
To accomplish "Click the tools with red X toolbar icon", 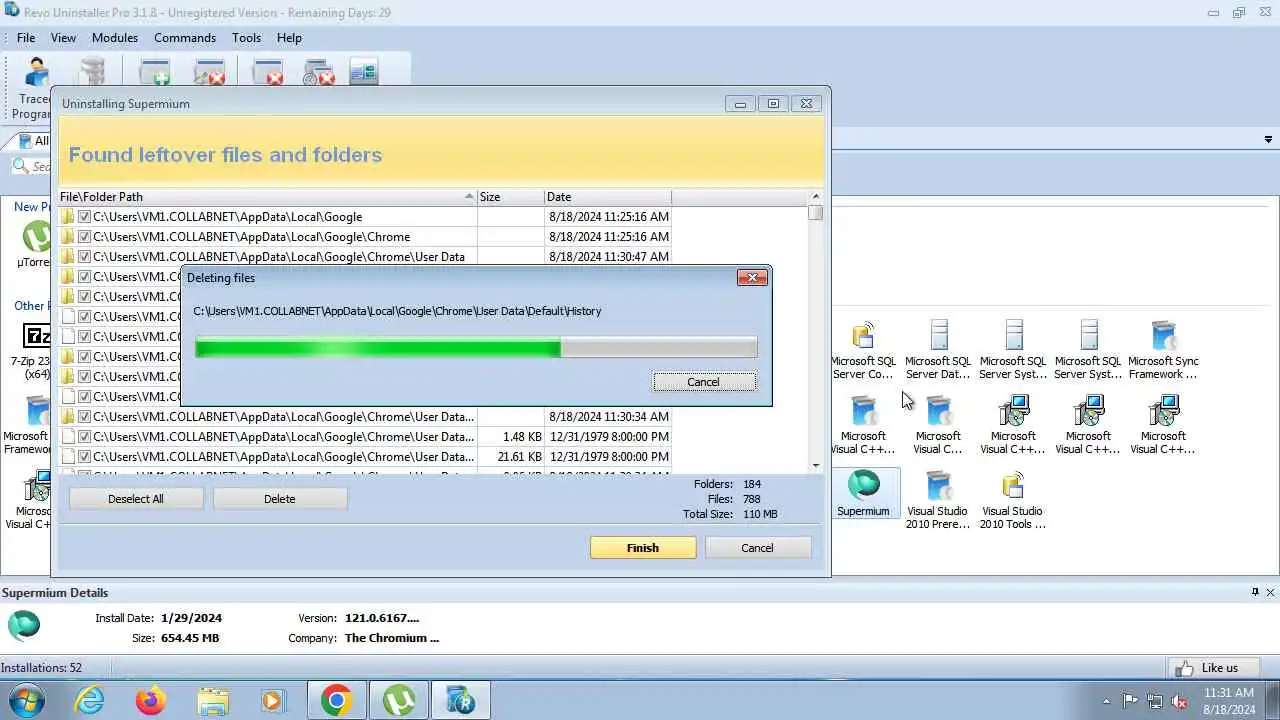I will (209, 72).
